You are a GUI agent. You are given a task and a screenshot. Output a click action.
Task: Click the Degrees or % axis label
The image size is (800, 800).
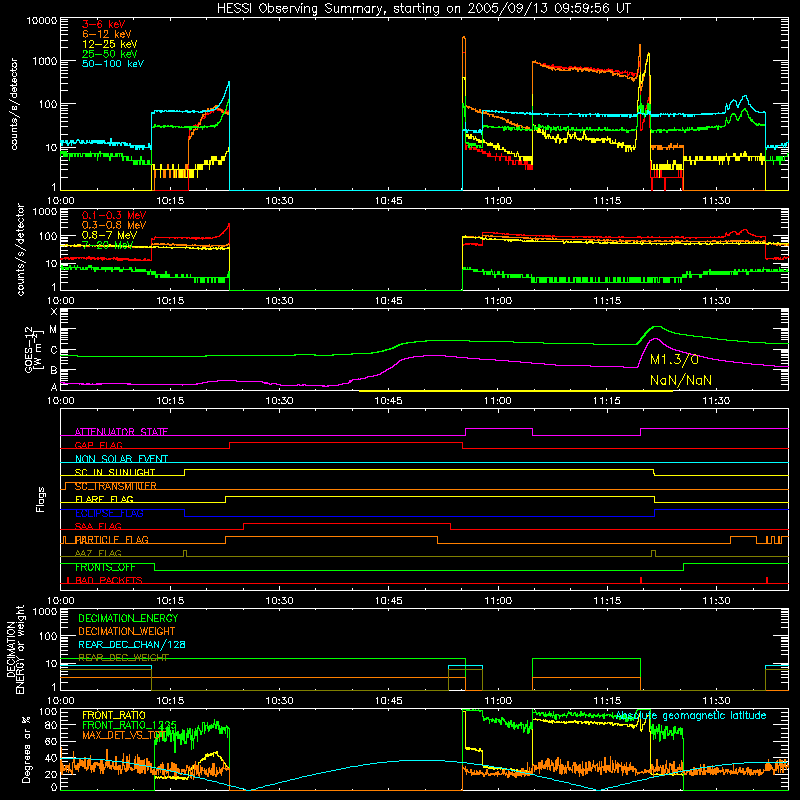pyautogui.click(x=26, y=749)
